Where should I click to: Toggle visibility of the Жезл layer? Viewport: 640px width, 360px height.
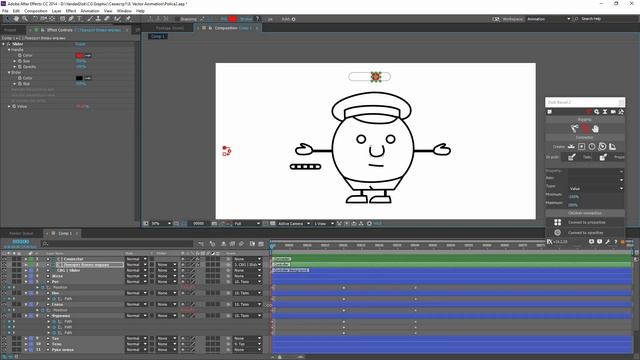point(4,276)
